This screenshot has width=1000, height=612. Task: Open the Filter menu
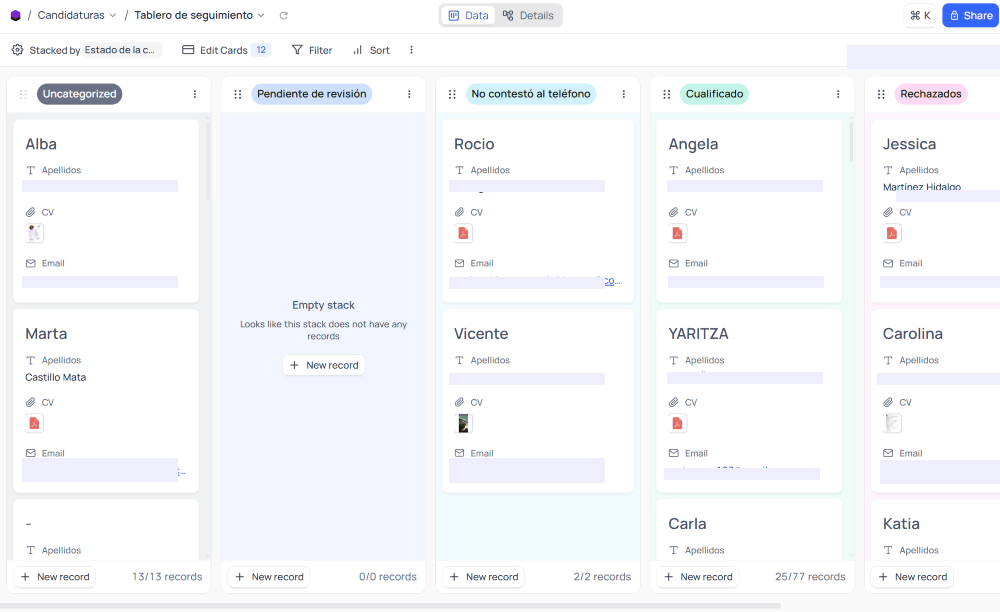point(312,50)
